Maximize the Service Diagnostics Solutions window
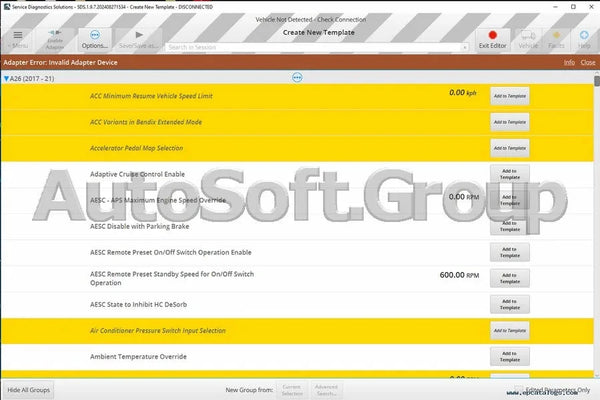 (x=573, y=7)
